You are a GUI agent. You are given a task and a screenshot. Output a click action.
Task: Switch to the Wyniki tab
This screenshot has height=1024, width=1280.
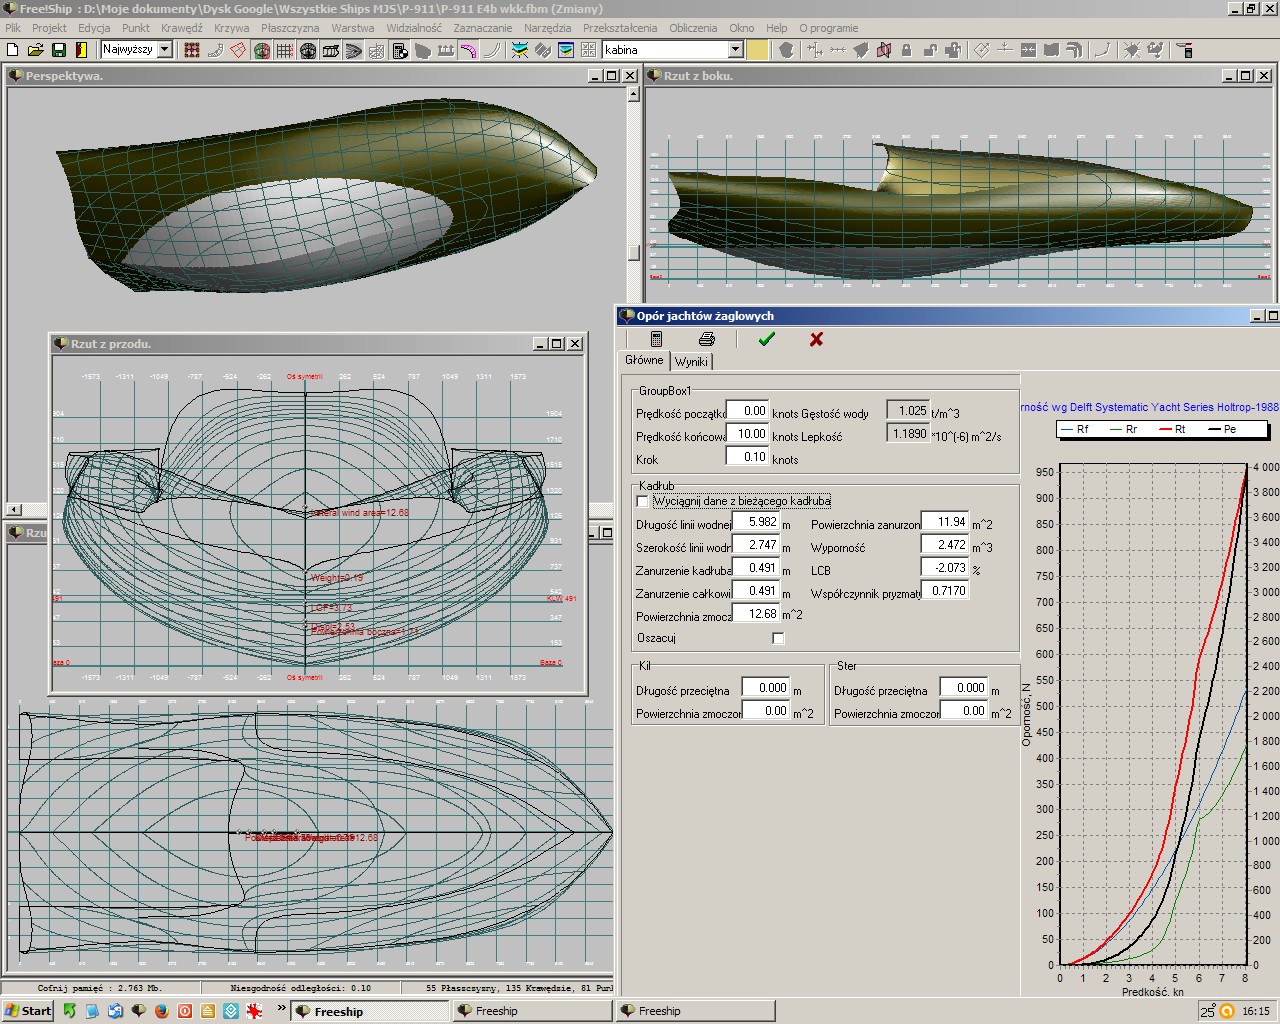point(691,361)
